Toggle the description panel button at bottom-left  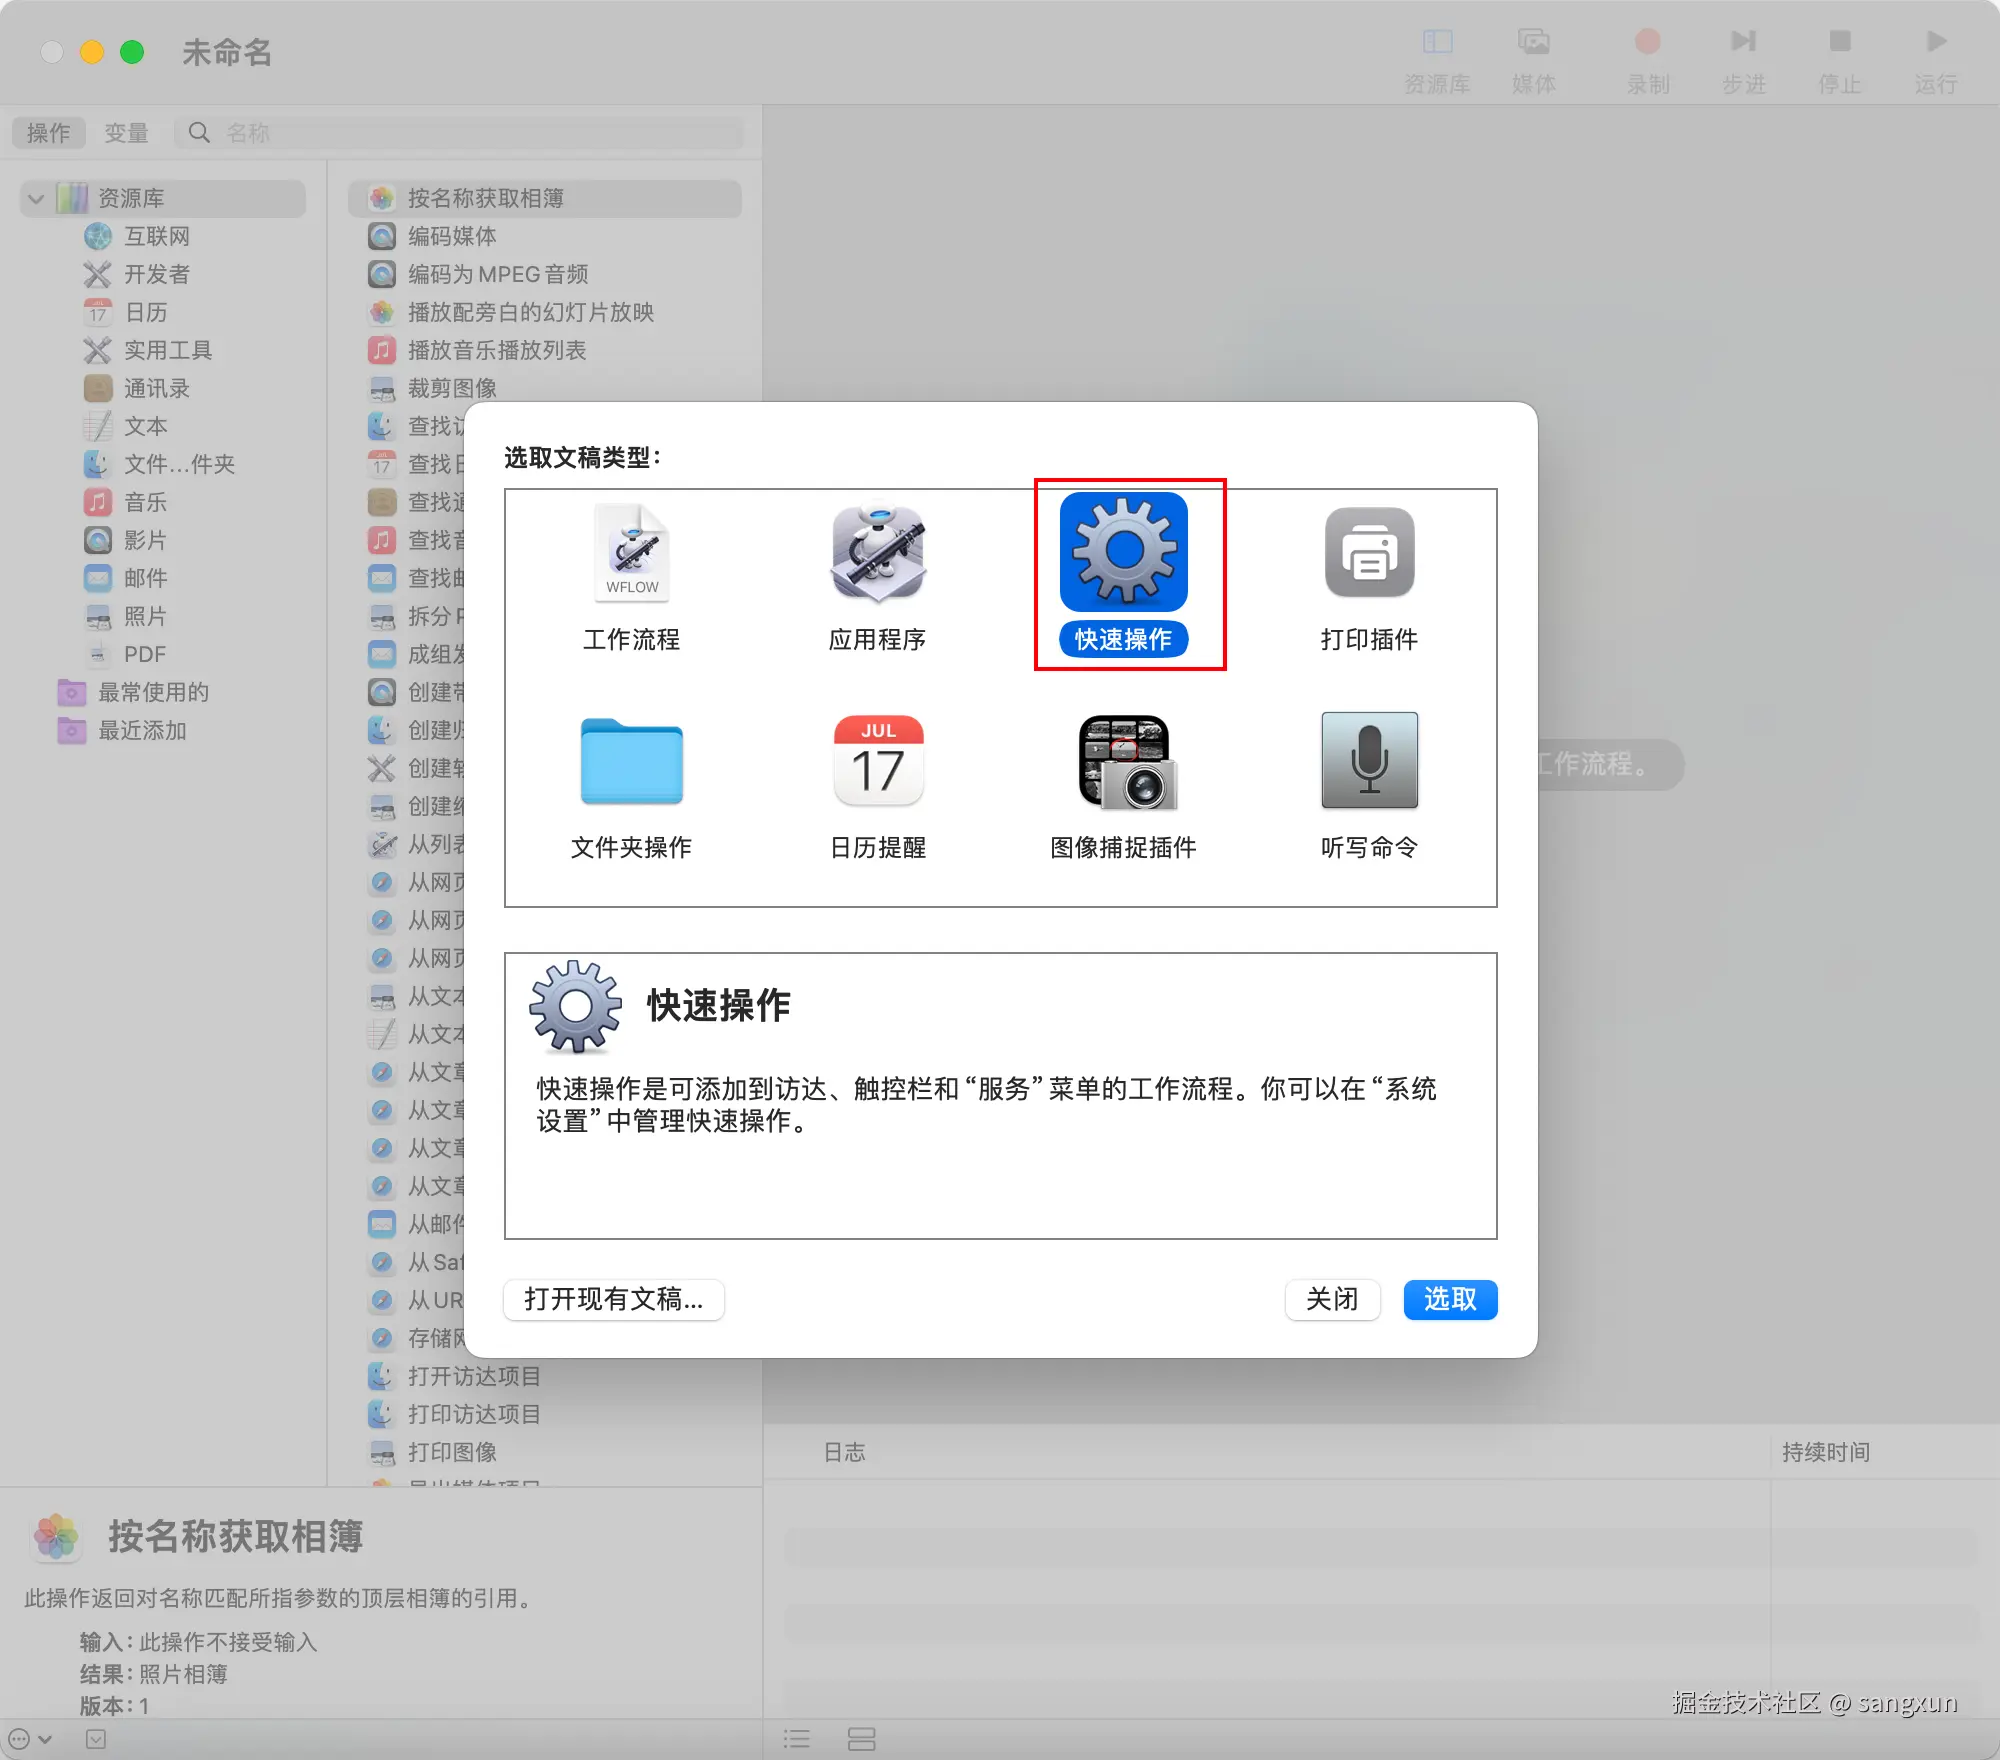tap(96, 1739)
